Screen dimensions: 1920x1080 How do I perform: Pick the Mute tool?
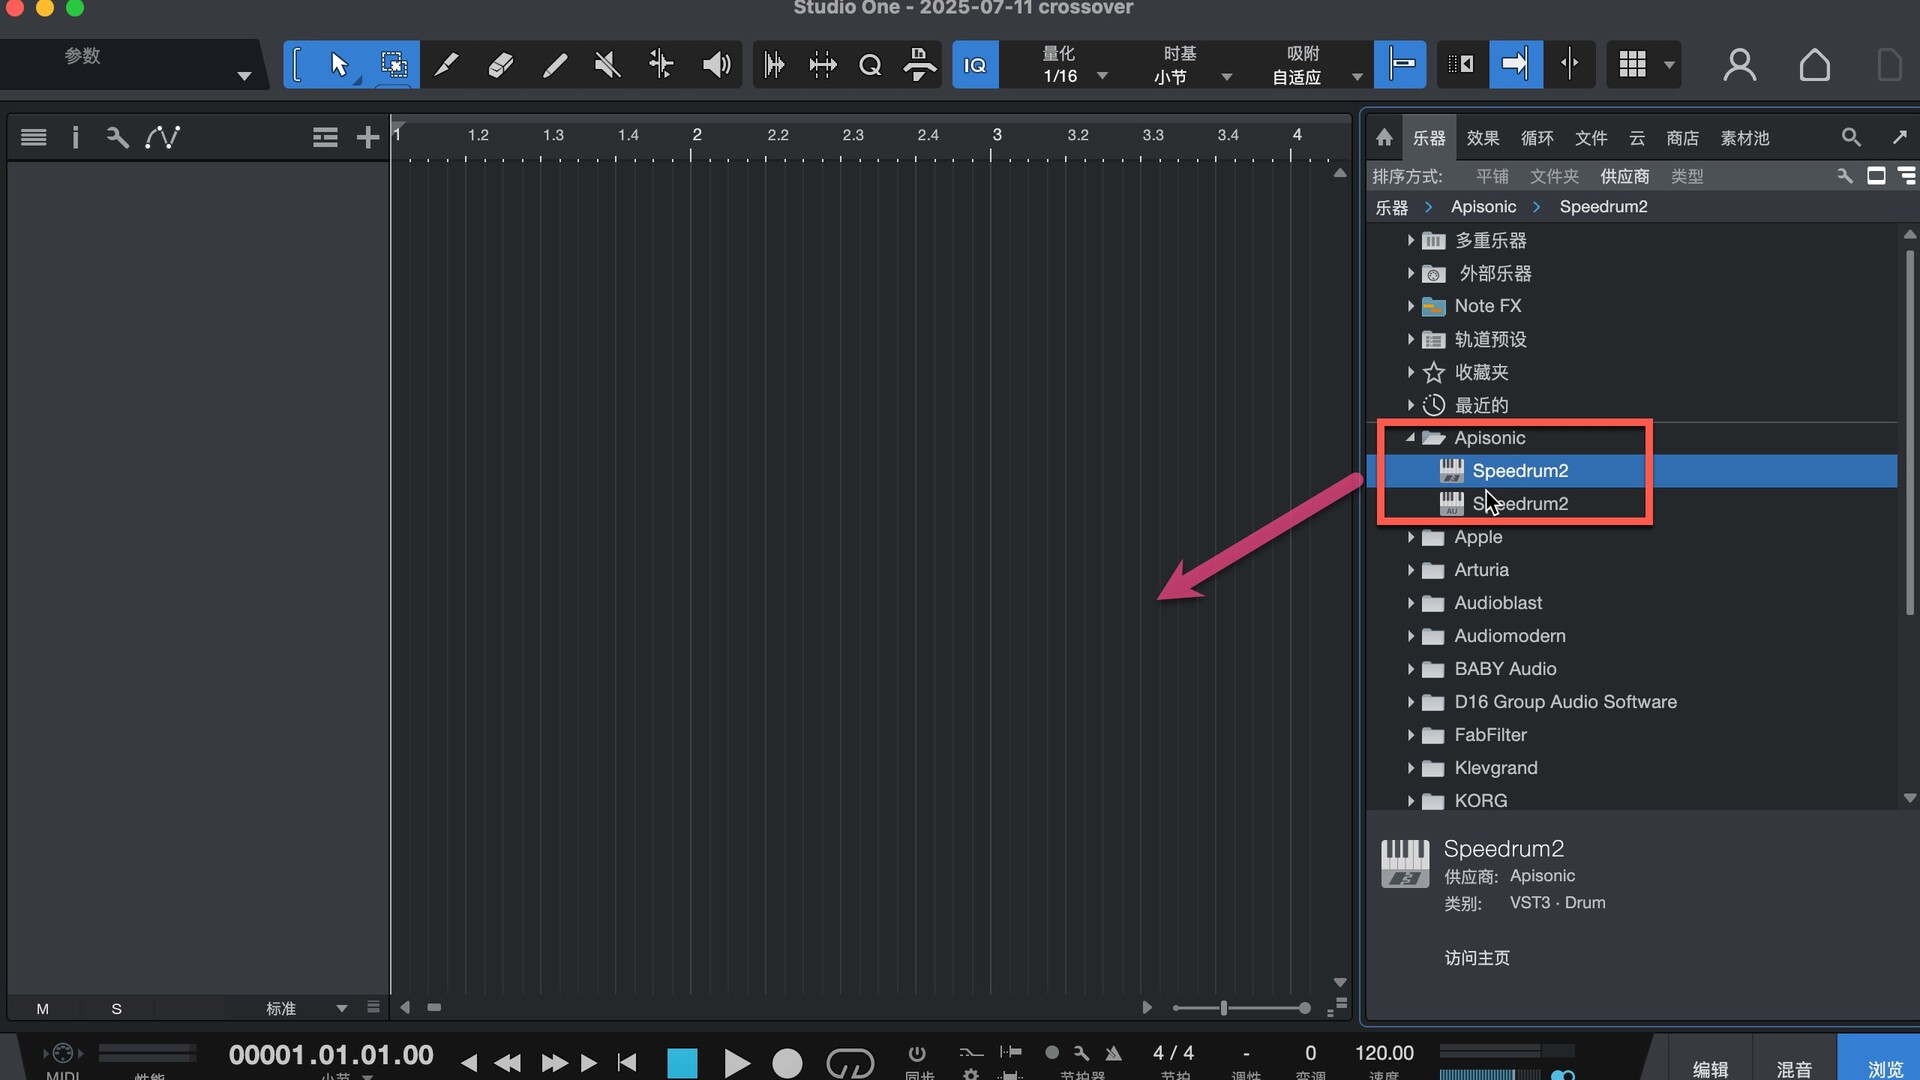[x=607, y=66]
